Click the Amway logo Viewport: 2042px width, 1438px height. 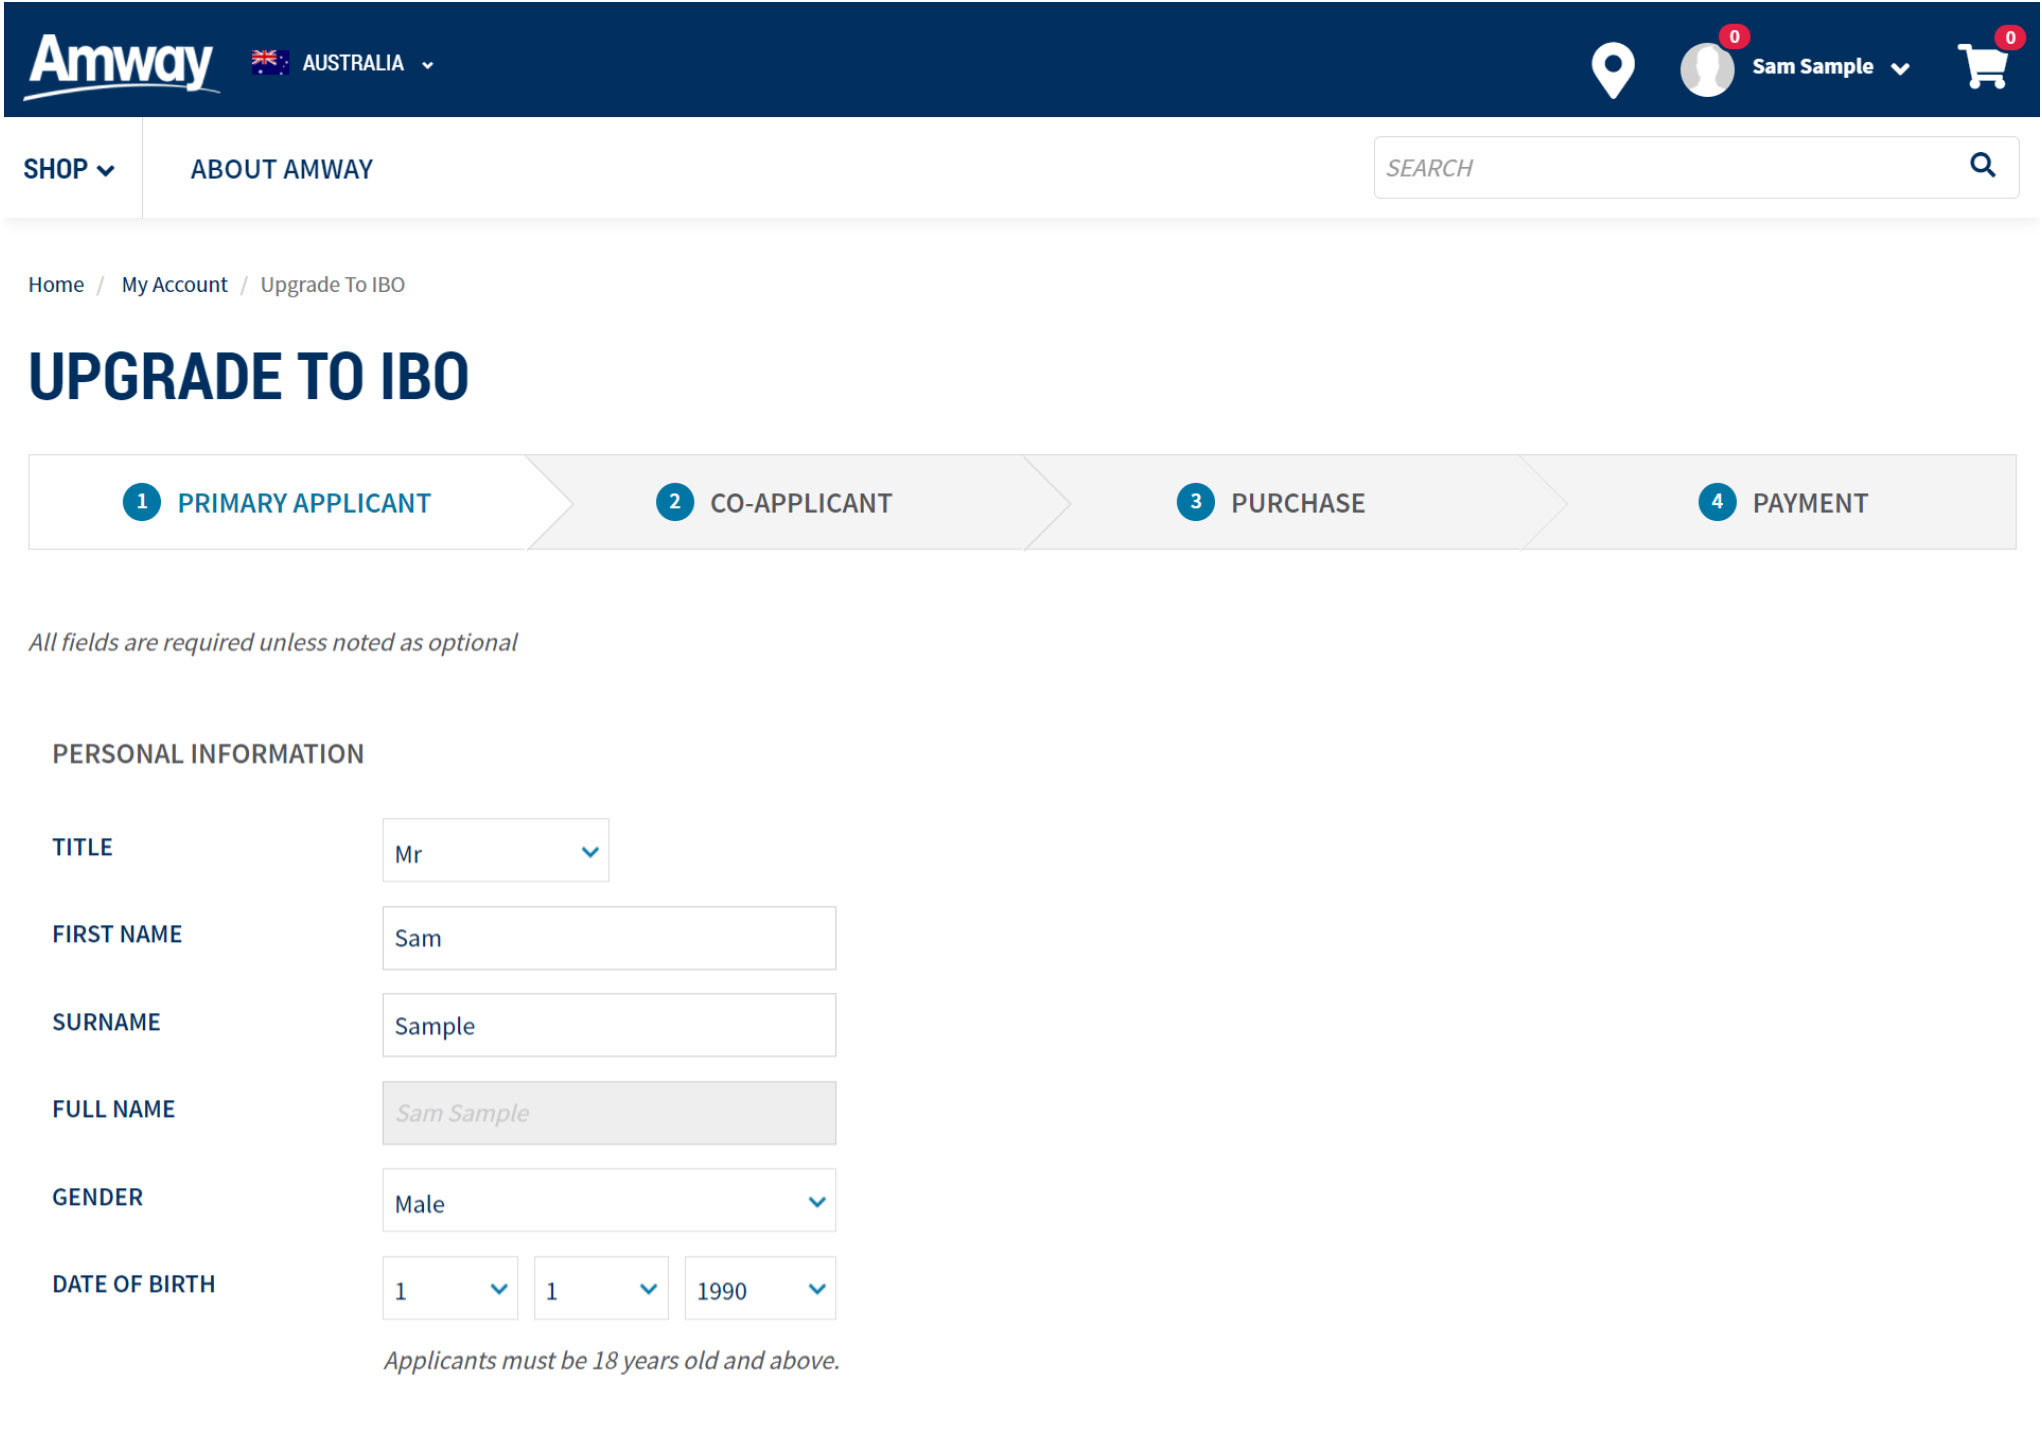120,65
